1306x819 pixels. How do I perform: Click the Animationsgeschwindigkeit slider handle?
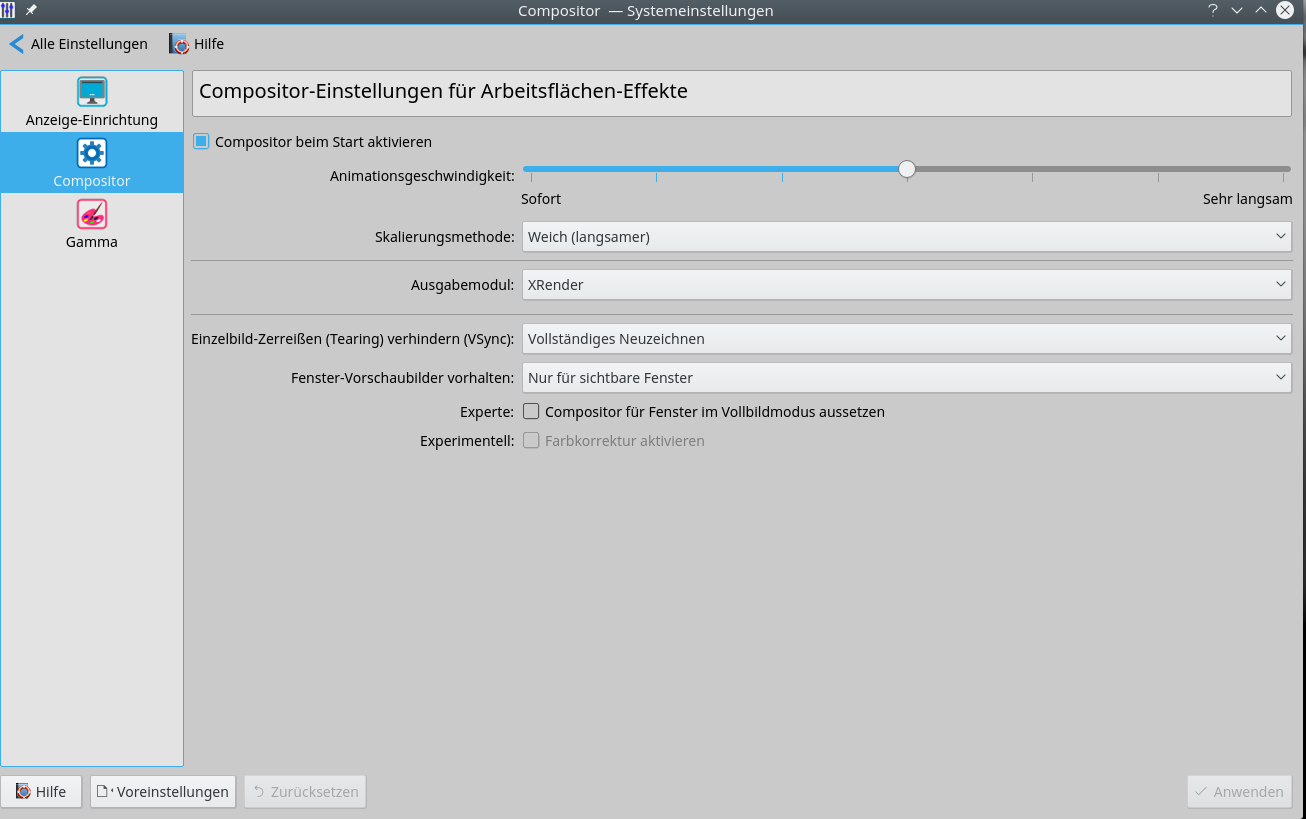pyautogui.click(x=907, y=169)
